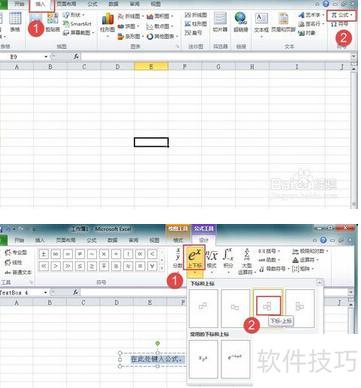The height and width of the screenshot is (388, 361).
Task: Insert an Object from the Text group
Action: pos(307,33)
